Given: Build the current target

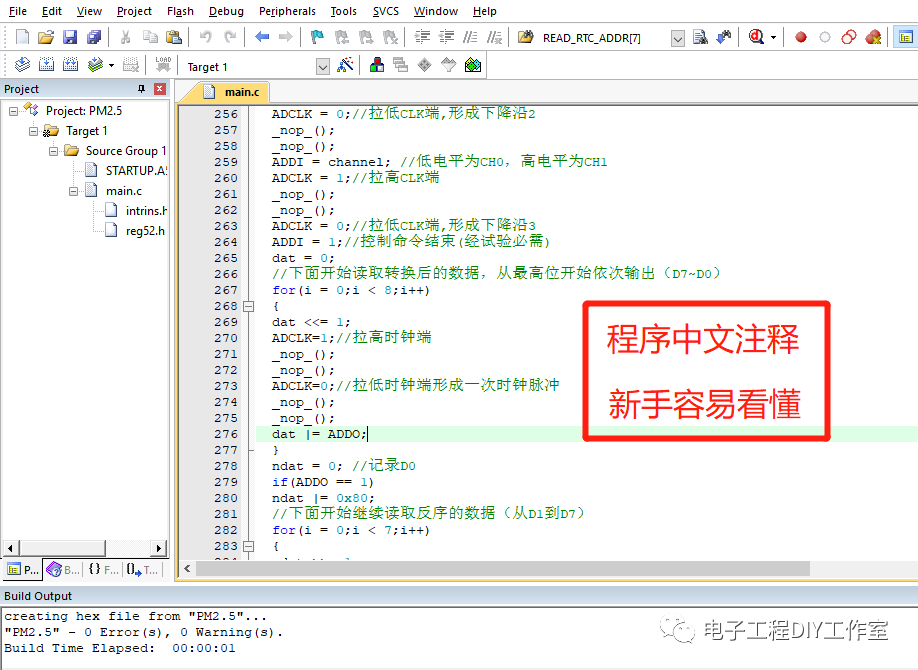Looking at the screenshot, I should pos(45,64).
